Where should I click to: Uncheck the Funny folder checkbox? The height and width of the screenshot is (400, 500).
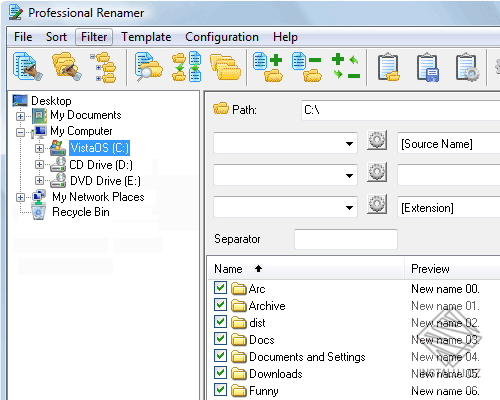220,389
